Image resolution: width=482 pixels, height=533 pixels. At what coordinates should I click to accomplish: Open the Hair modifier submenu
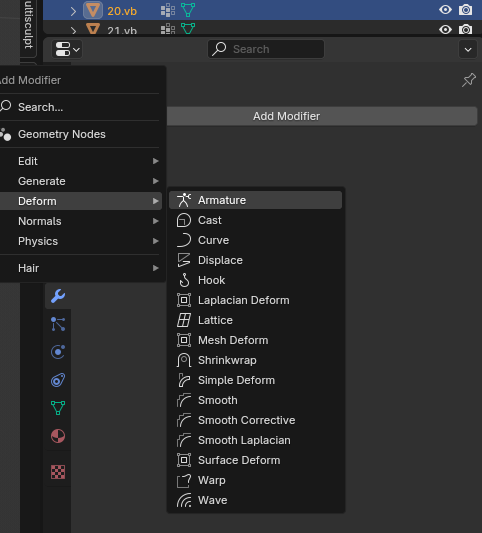click(x=81, y=268)
